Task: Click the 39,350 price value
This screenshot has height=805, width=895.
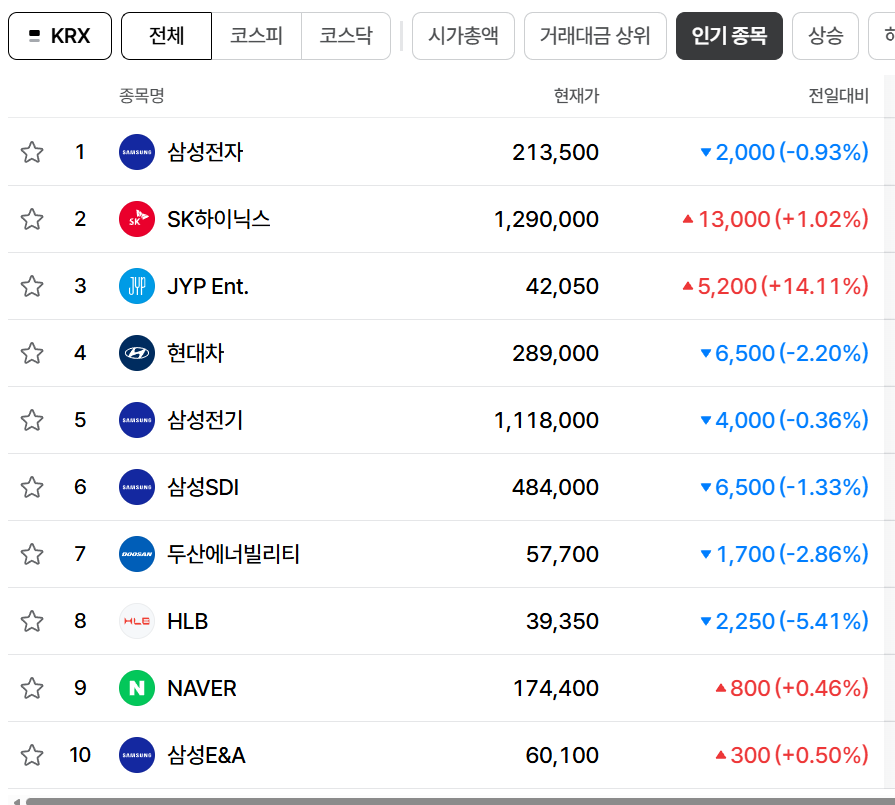Action: [562, 621]
